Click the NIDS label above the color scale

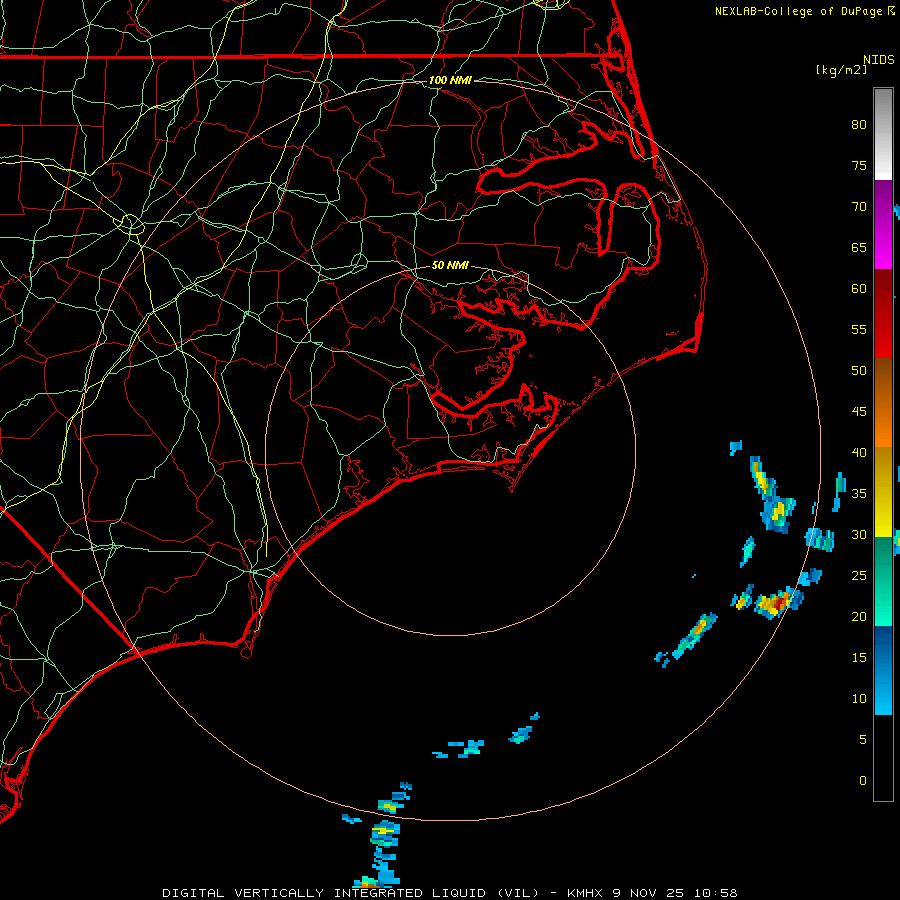tap(878, 59)
